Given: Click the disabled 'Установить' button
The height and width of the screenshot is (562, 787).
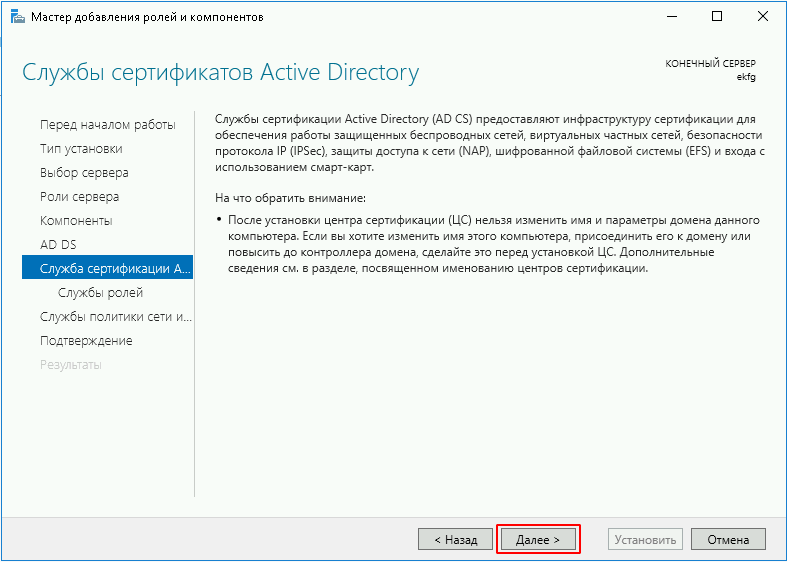Looking at the screenshot, I should [645, 539].
